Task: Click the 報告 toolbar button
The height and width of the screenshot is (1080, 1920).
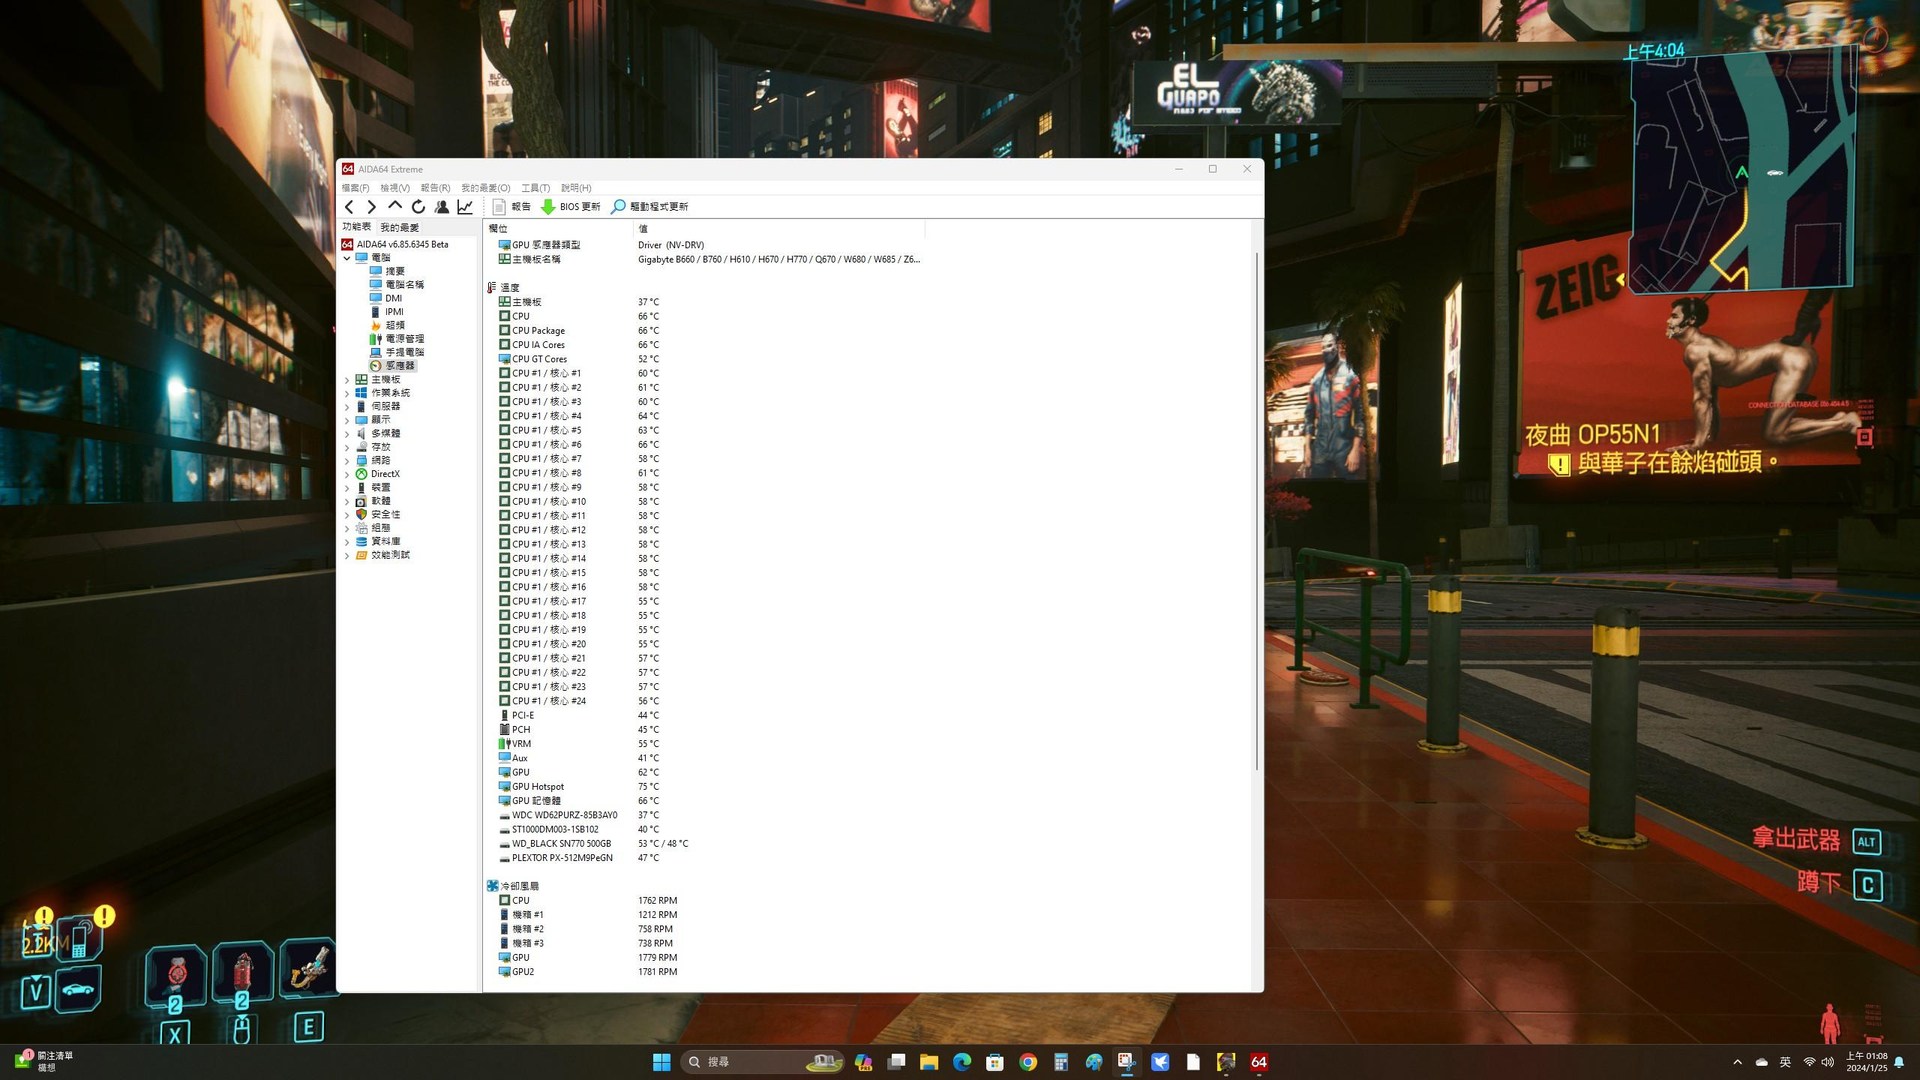Action: tap(511, 207)
